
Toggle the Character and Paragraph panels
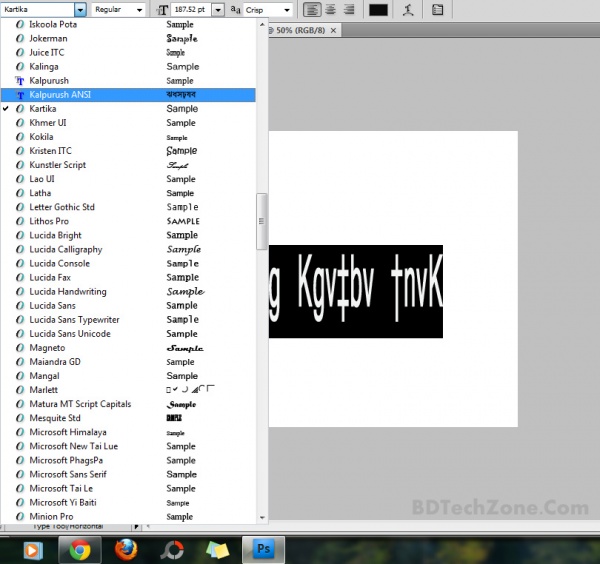pyautogui.click(x=437, y=10)
